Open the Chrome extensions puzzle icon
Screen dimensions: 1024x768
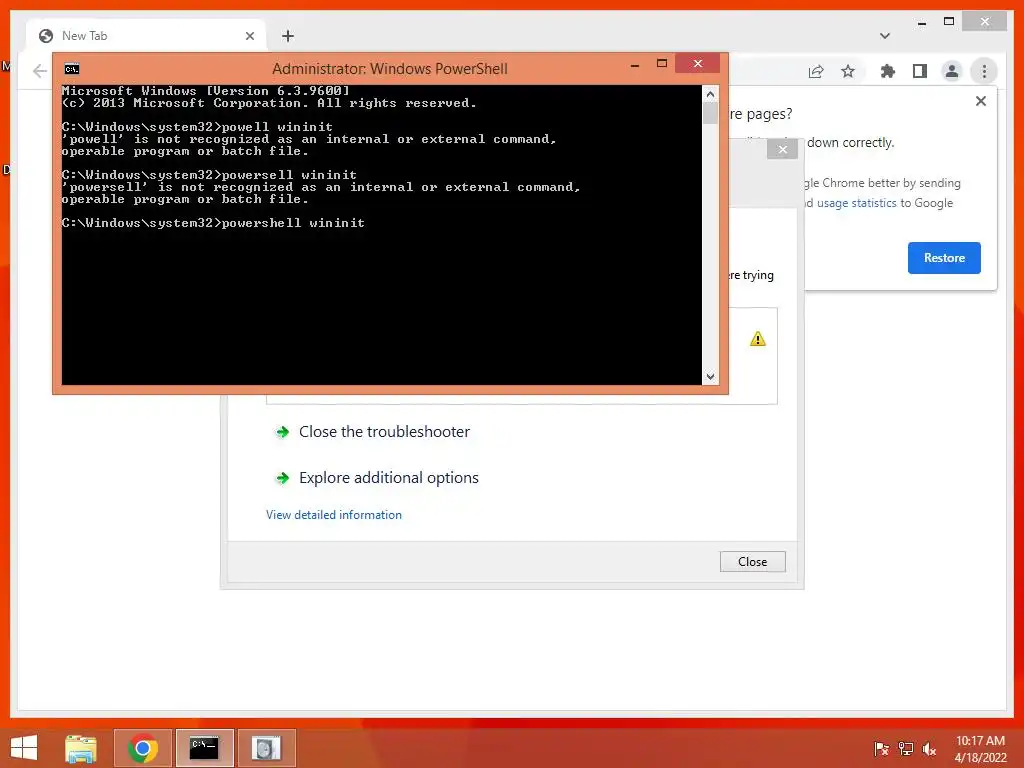point(888,71)
